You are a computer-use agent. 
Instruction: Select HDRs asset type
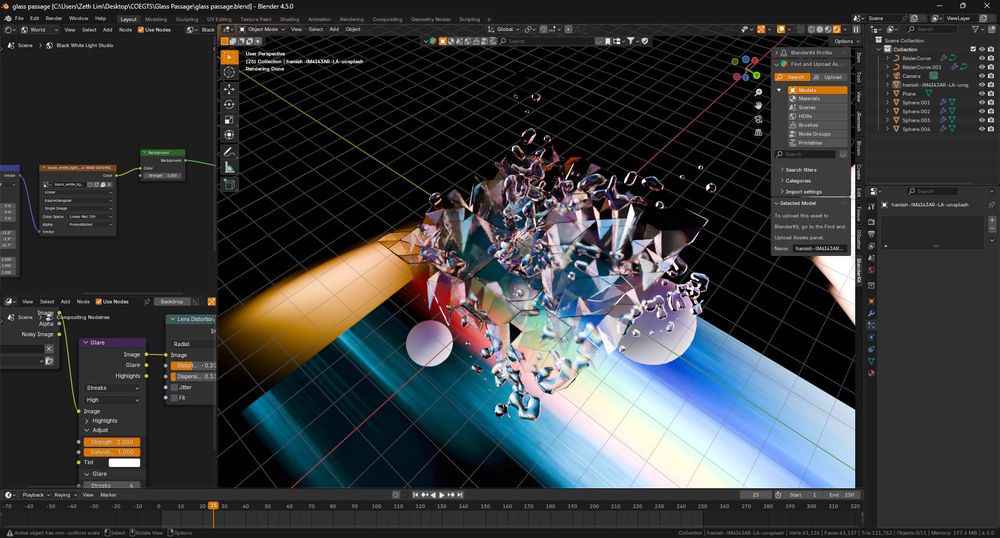pos(817,116)
